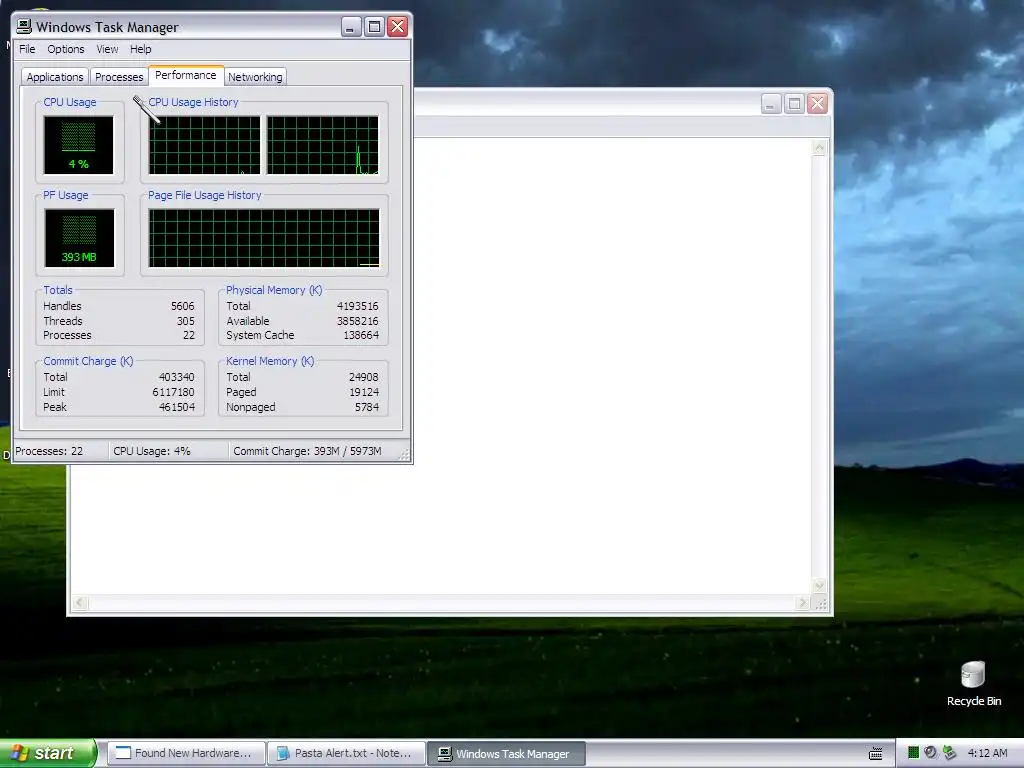The height and width of the screenshot is (768, 1024).
Task: Click Kernel Memory Paged 19124
Action: pos(364,392)
